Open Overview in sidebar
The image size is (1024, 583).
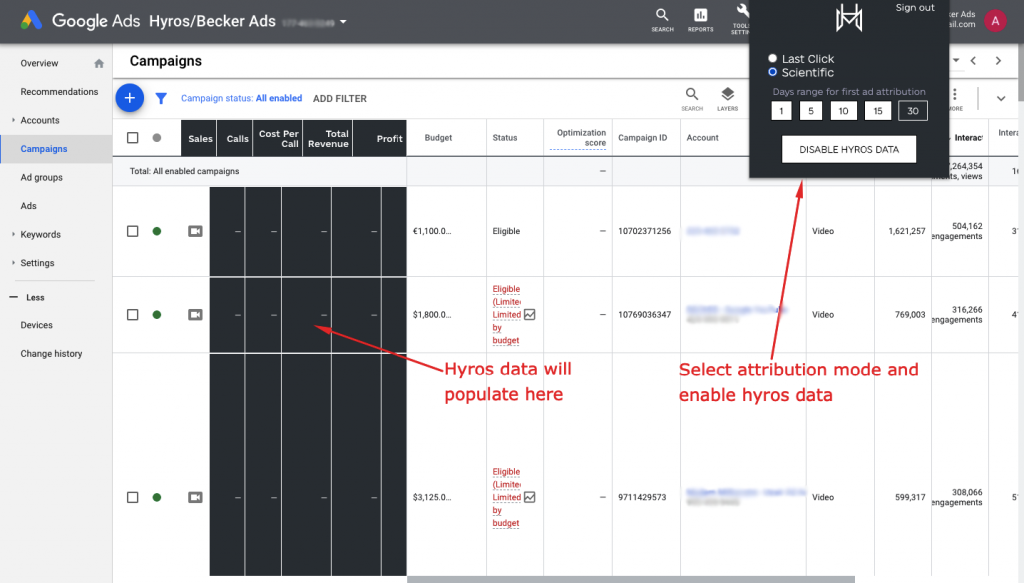point(39,63)
